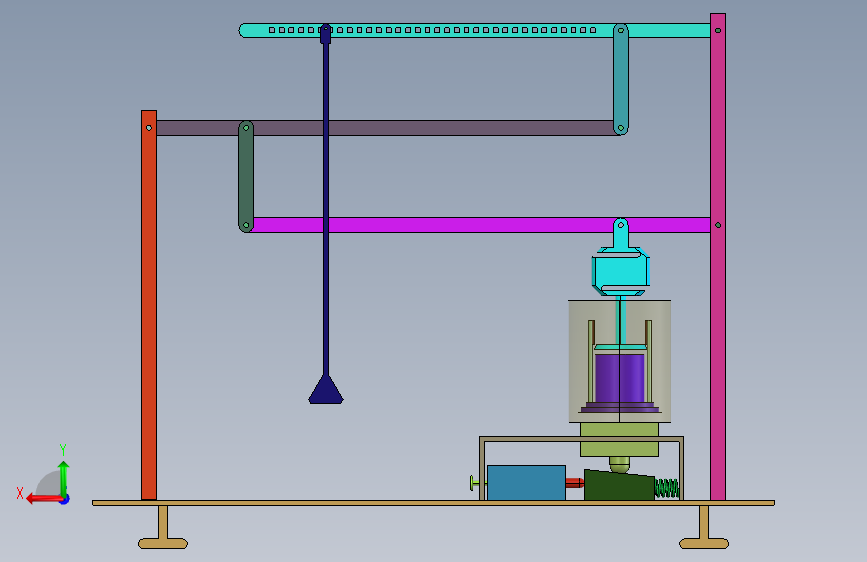867x562 pixels.
Task: Click the green Y axis arrow of the triad
Action: pyautogui.click(x=64, y=478)
